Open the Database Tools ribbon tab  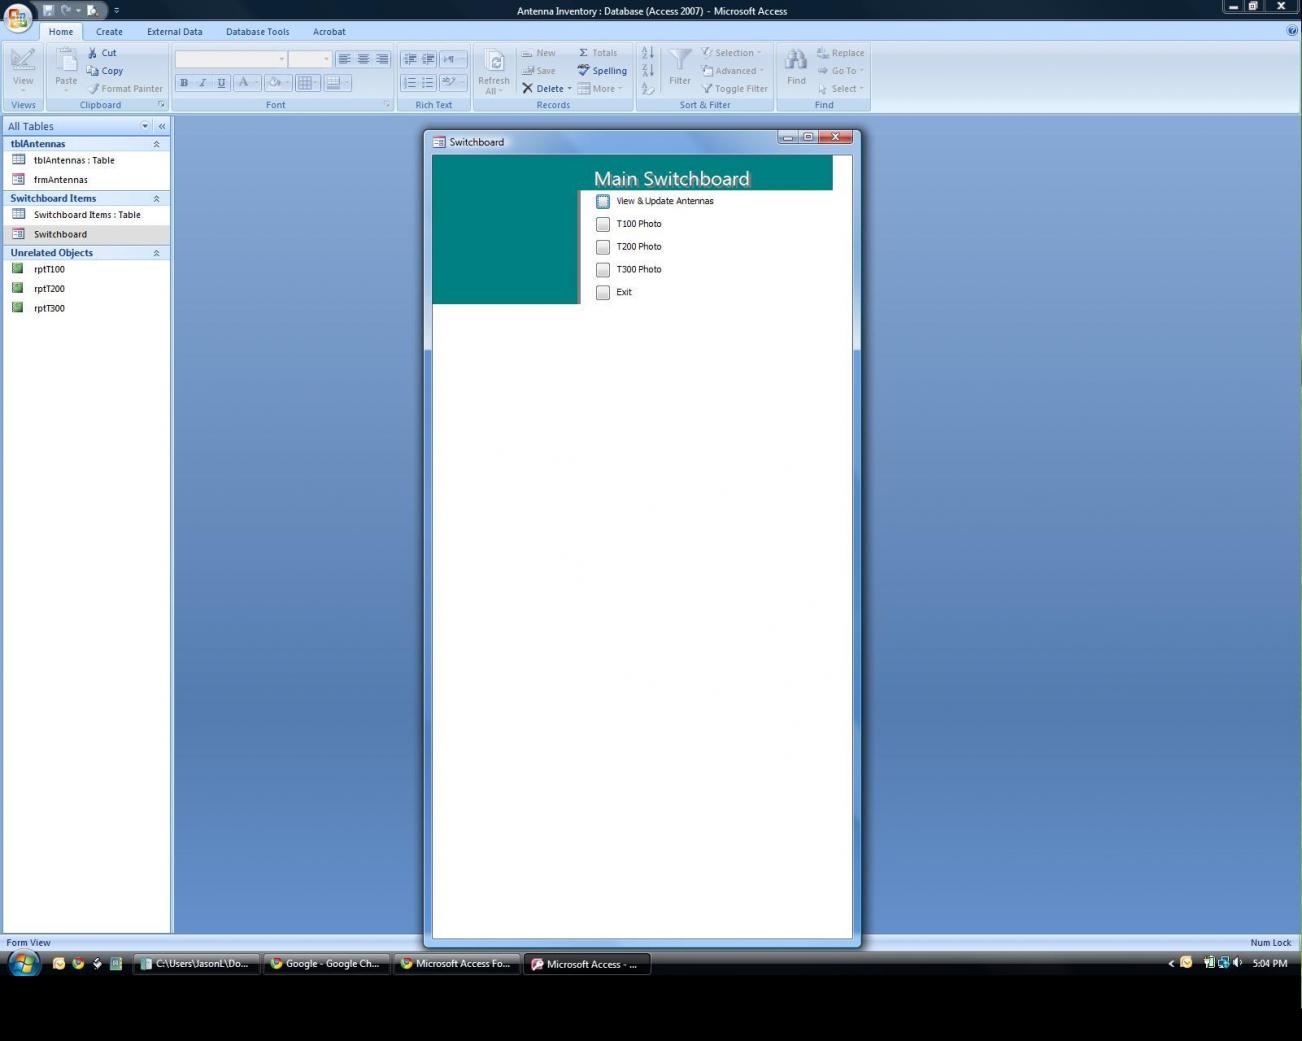click(258, 32)
